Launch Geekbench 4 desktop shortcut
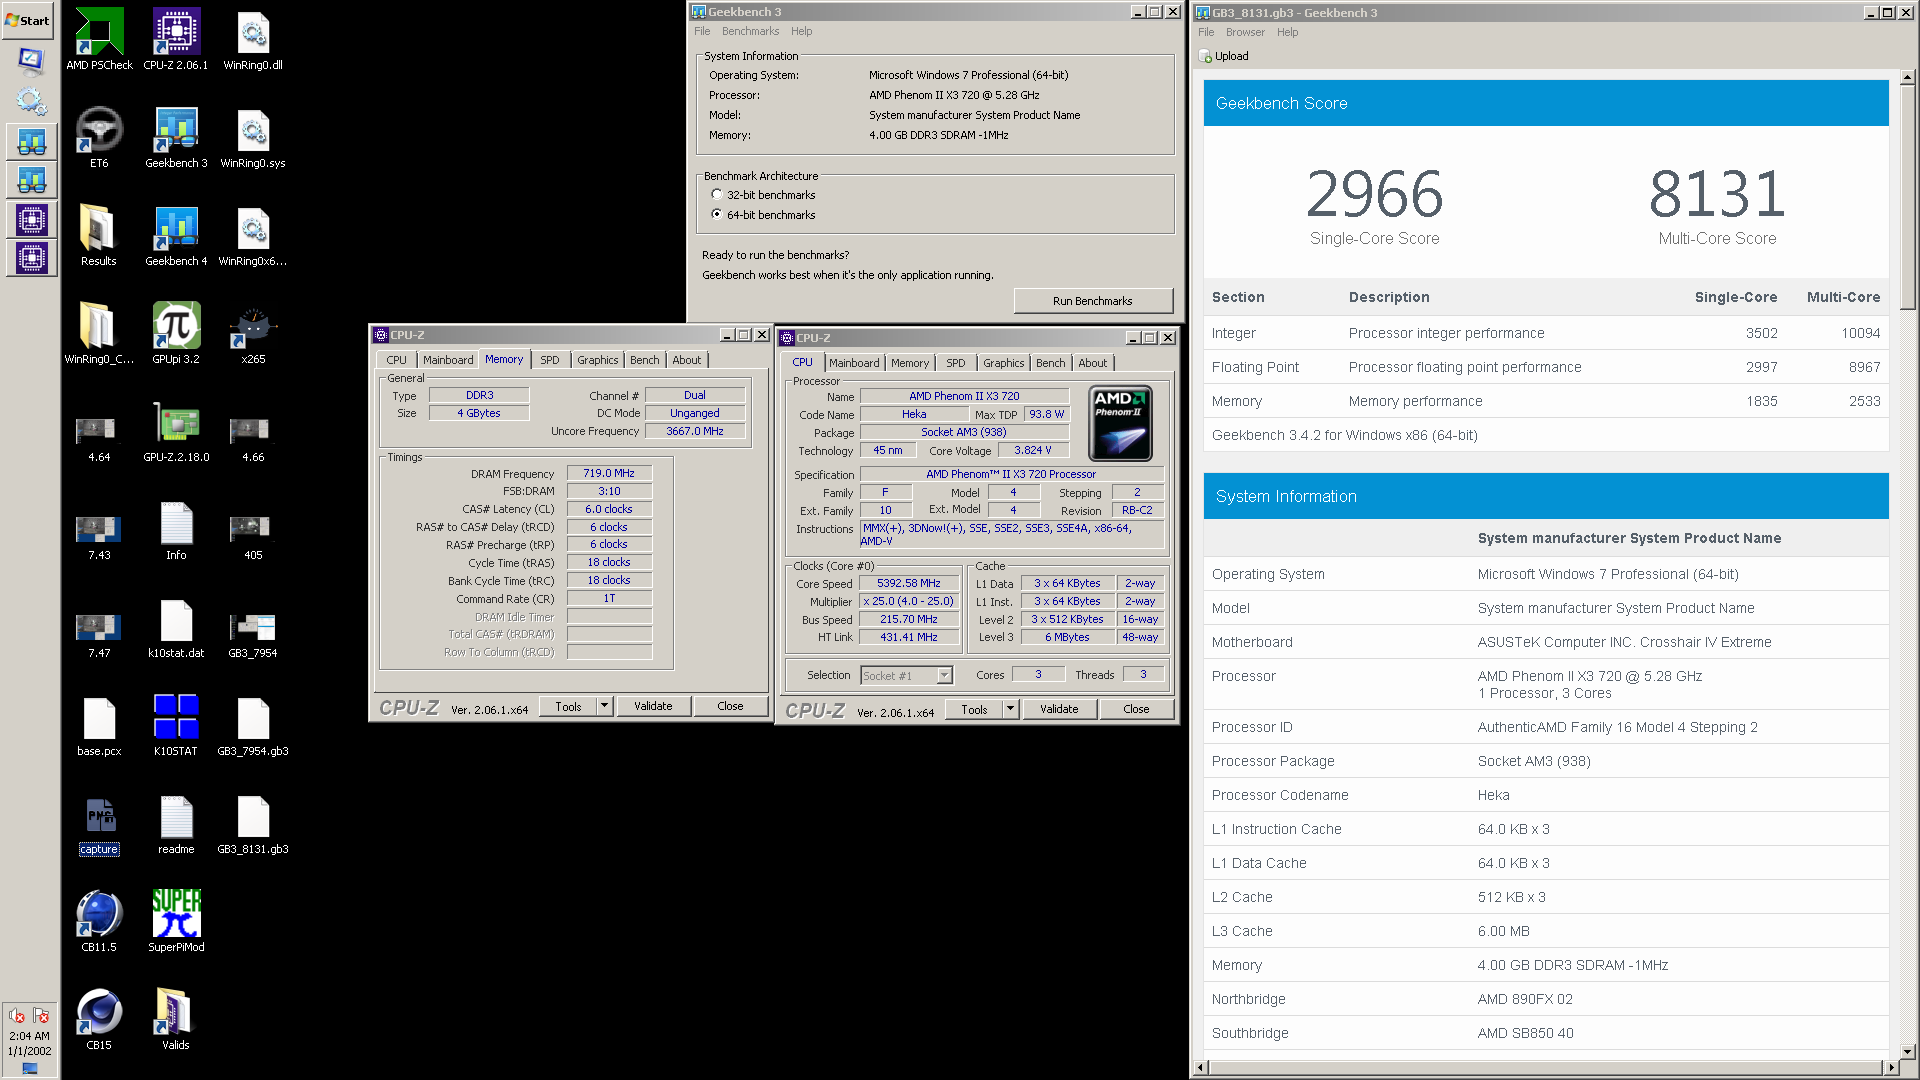1920x1080 pixels. (176, 234)
